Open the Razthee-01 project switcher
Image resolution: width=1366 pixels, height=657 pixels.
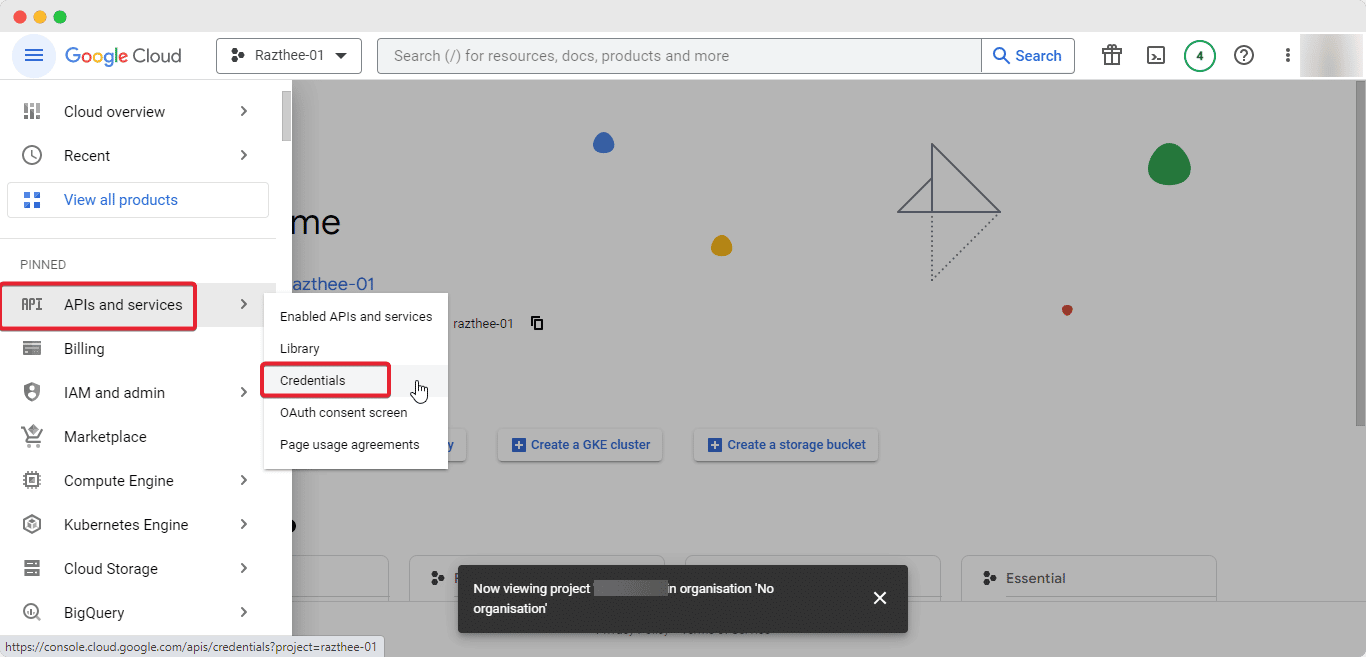coord(289,56)
